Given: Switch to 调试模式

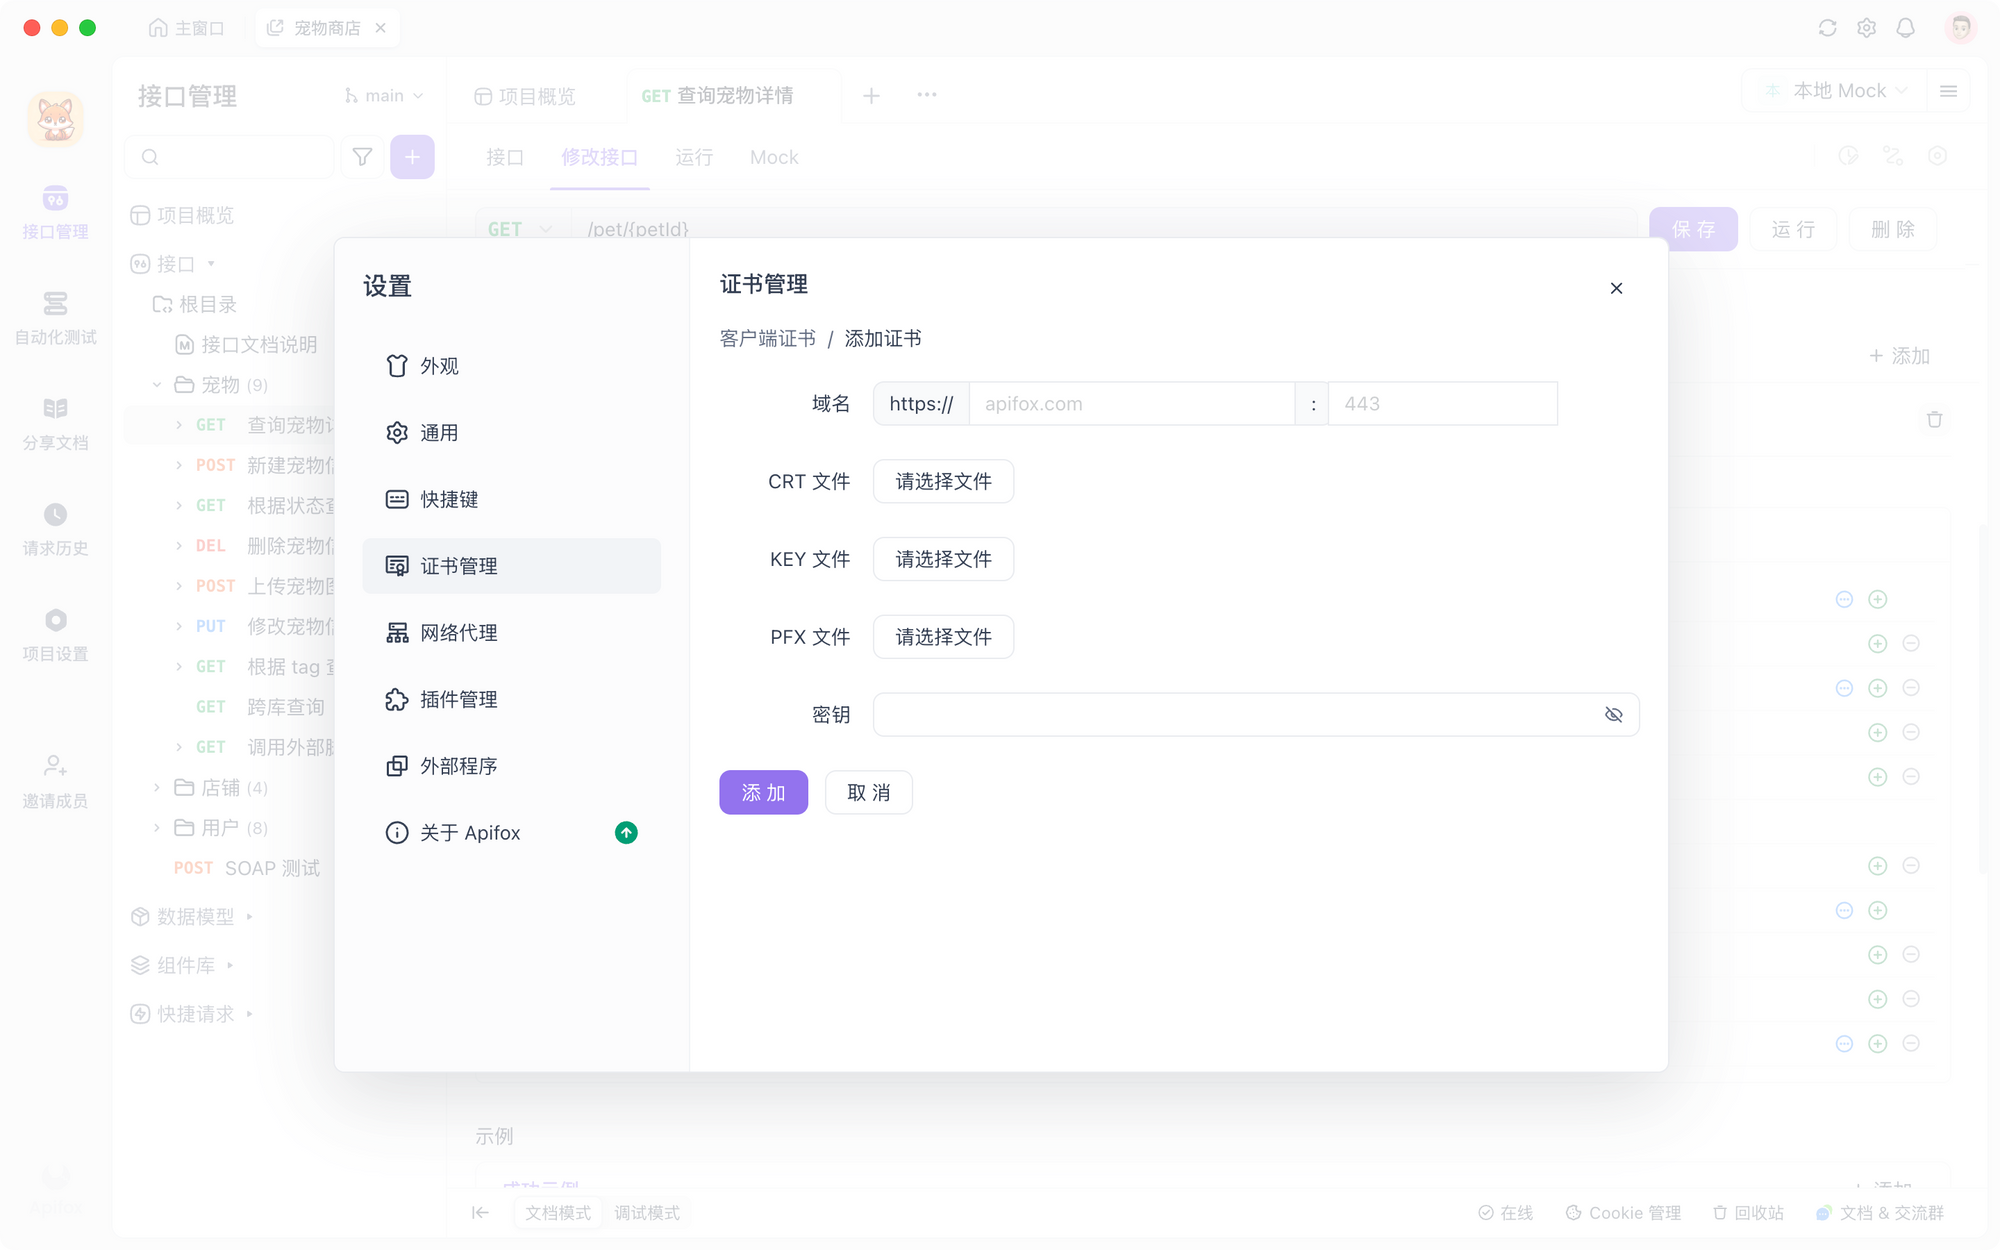Looking at the screenshot, I should coord(647,1213).
